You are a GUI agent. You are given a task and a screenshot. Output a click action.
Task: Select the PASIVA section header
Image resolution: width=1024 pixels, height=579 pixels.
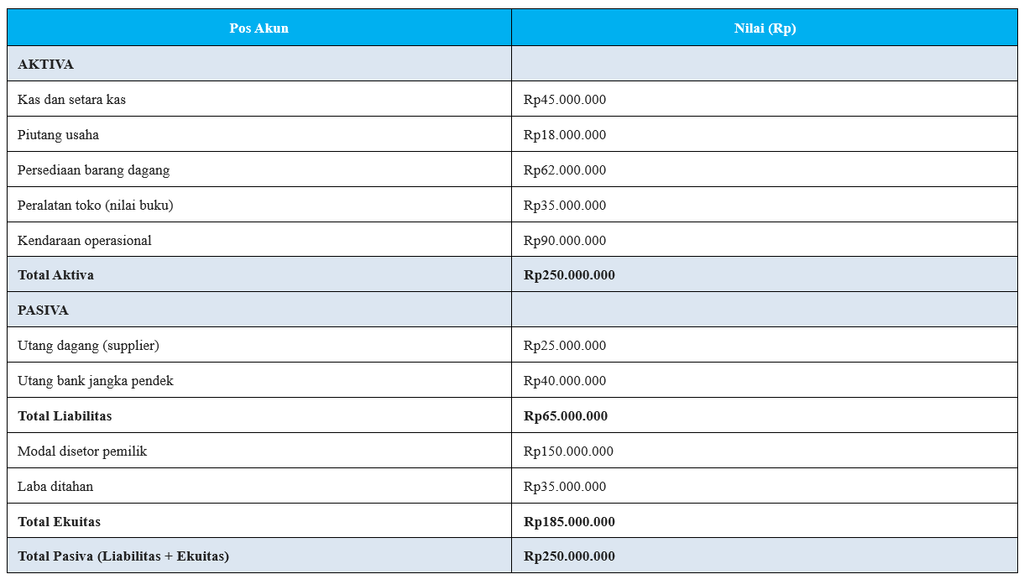512,310
